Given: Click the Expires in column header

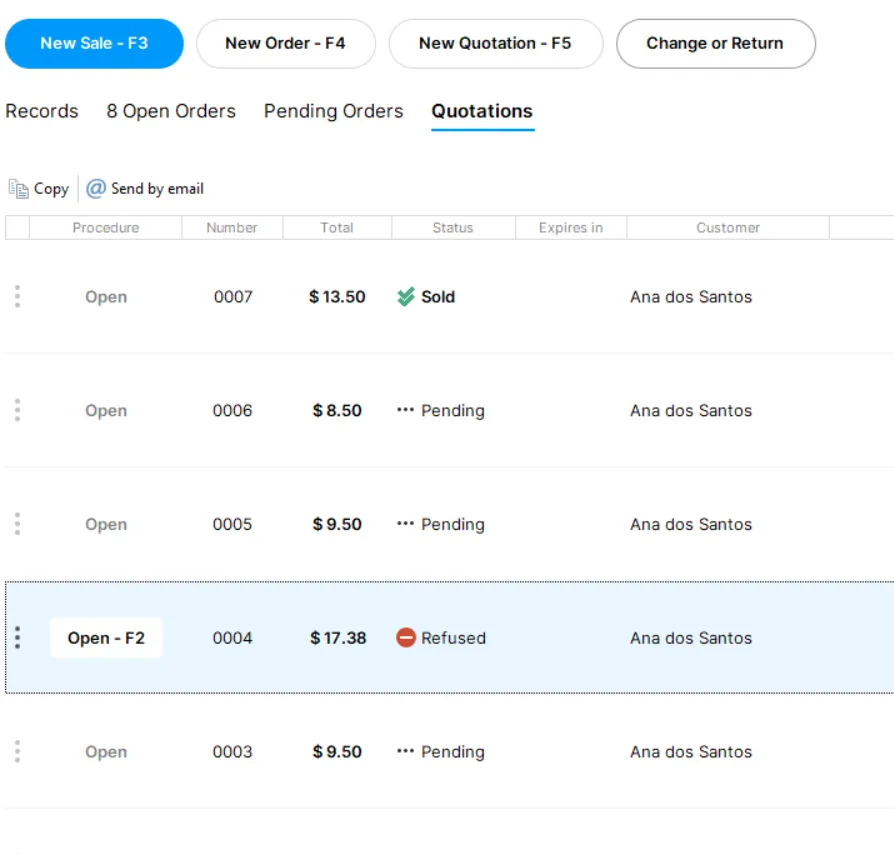Looking at the screenshot, I should click(570, 227).
